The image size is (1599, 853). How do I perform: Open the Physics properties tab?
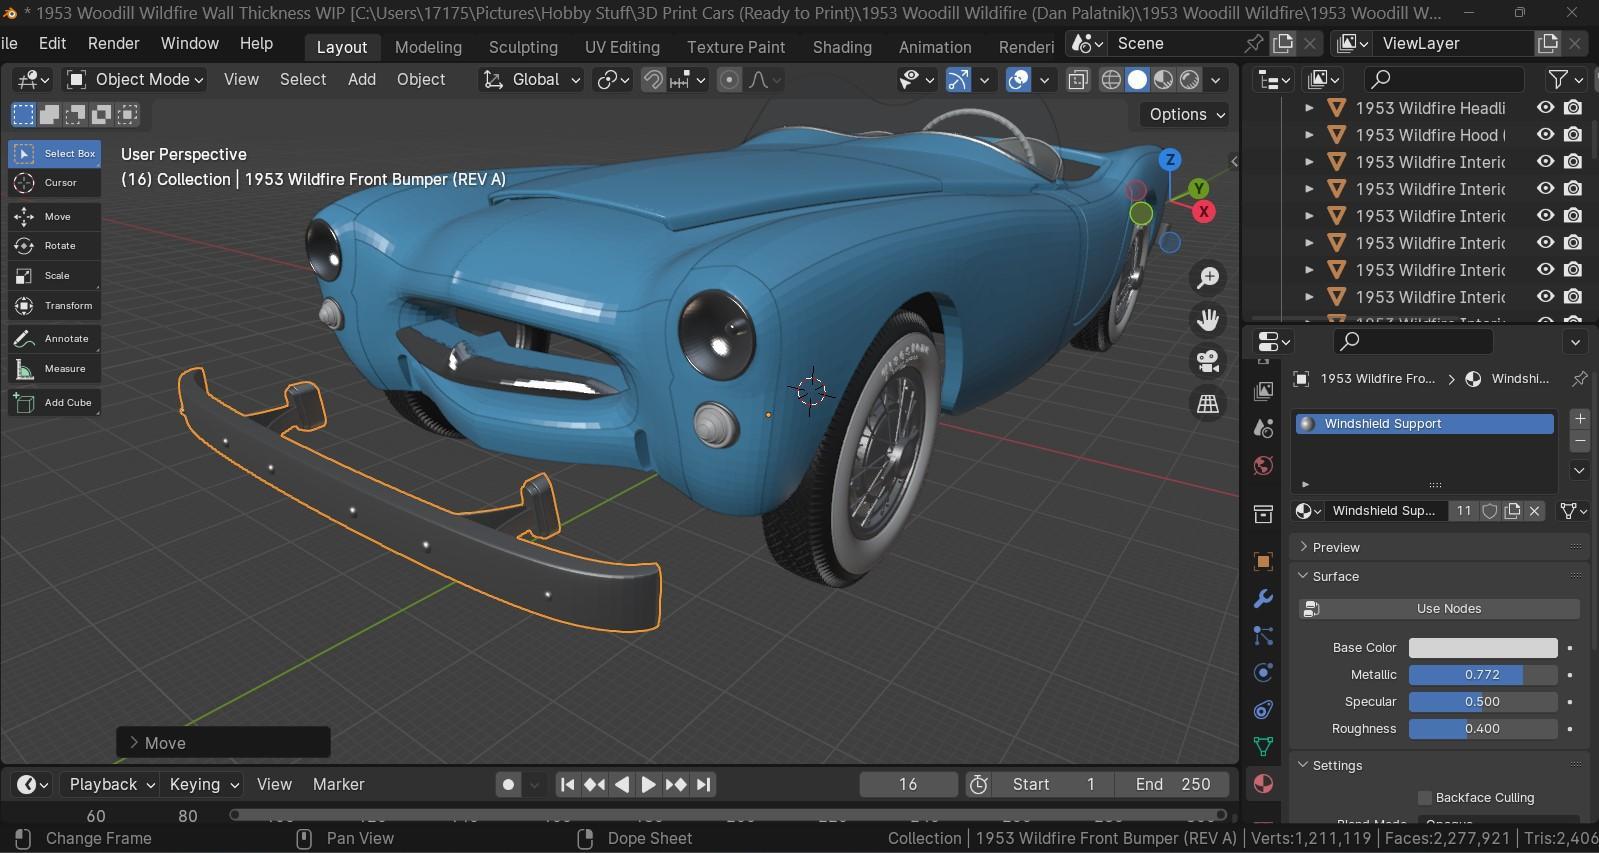(1263, 672)
